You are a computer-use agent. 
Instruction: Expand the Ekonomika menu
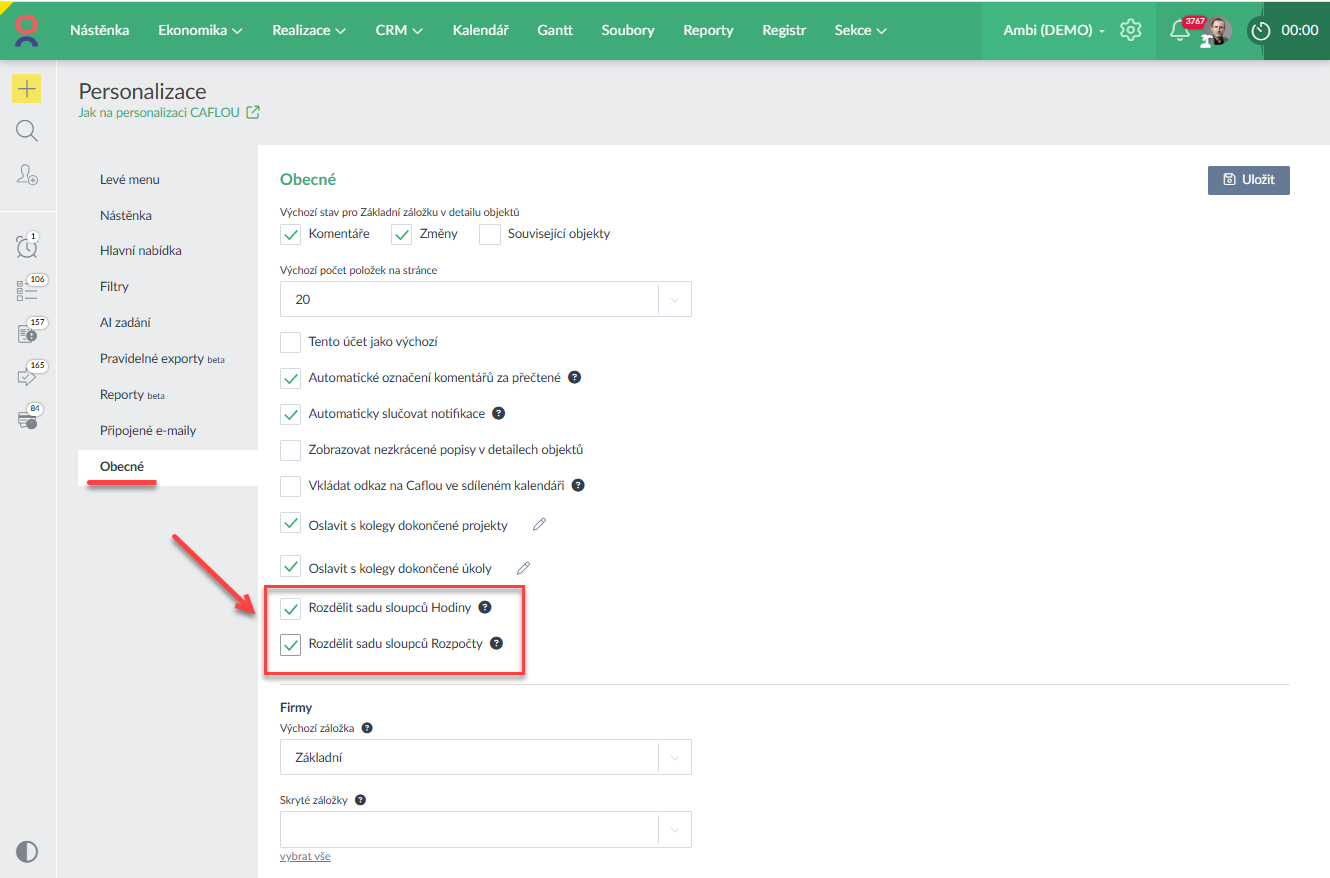[200, 30]
